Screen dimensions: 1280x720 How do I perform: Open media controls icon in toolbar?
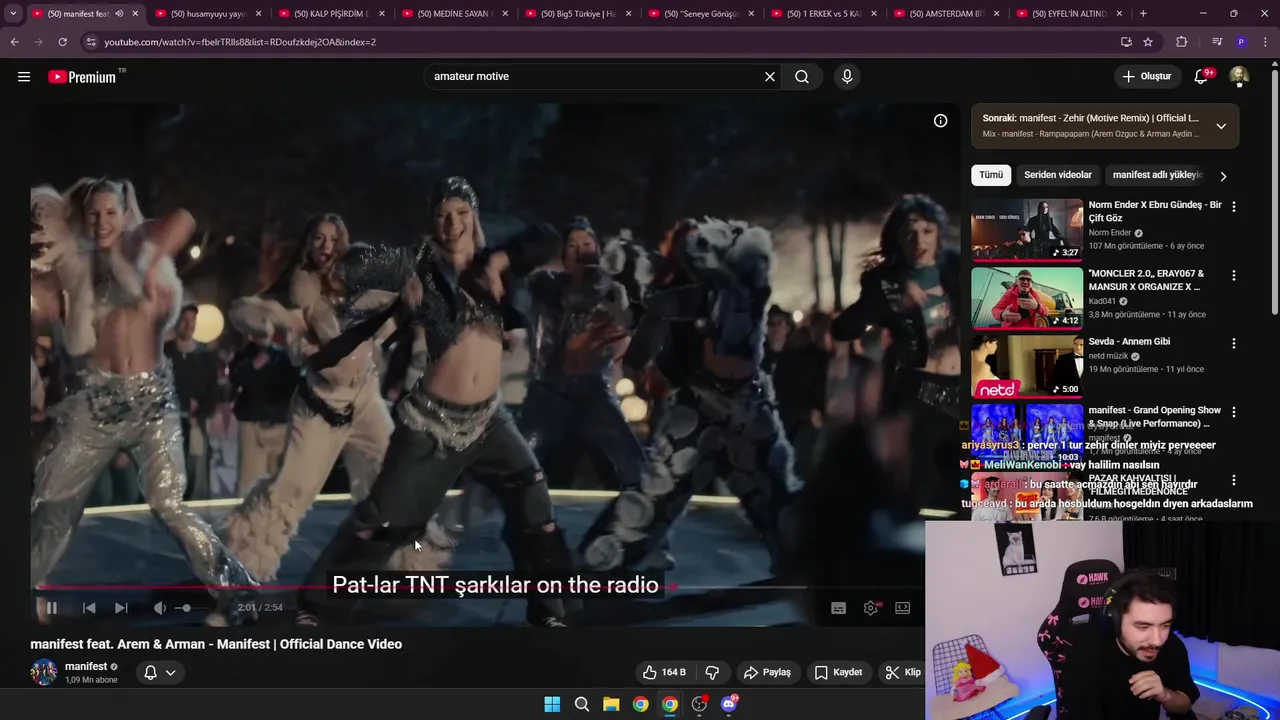[1216, 42]
